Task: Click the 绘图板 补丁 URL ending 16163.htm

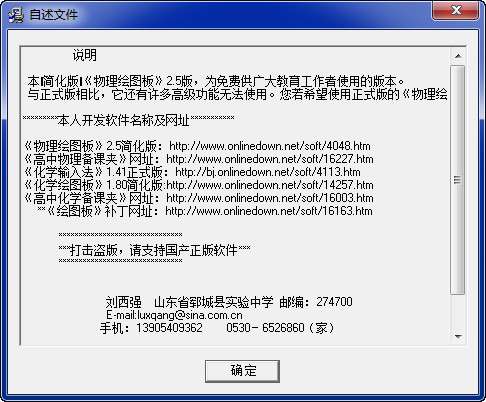Action: (x=269, y=211)
